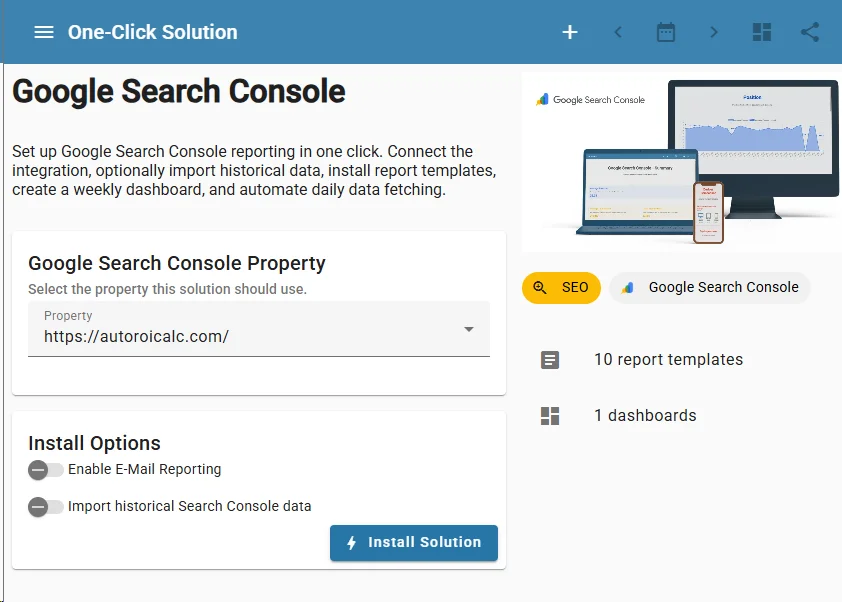Open the dashboard grid icon in header
Viewport: 842px width, 602px height.
tap(761, 32)
